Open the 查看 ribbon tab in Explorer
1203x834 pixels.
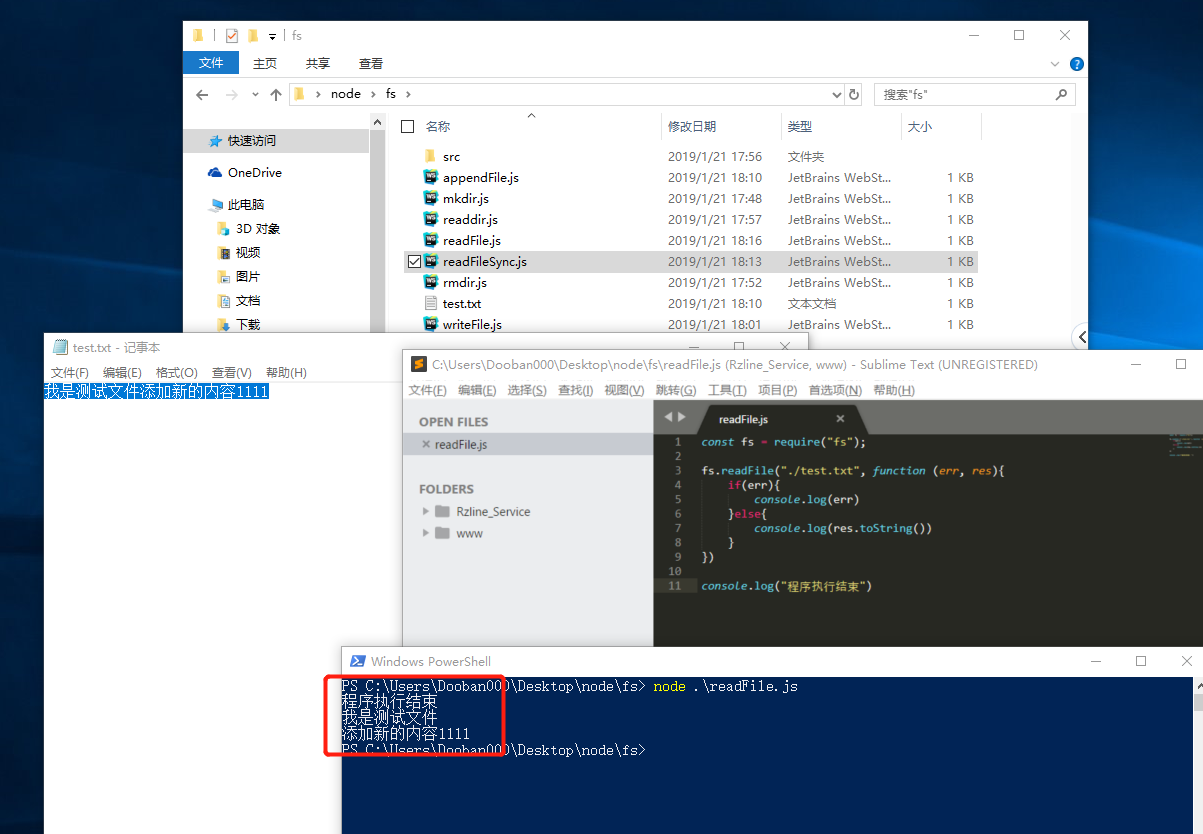click(x=371, y=63)
